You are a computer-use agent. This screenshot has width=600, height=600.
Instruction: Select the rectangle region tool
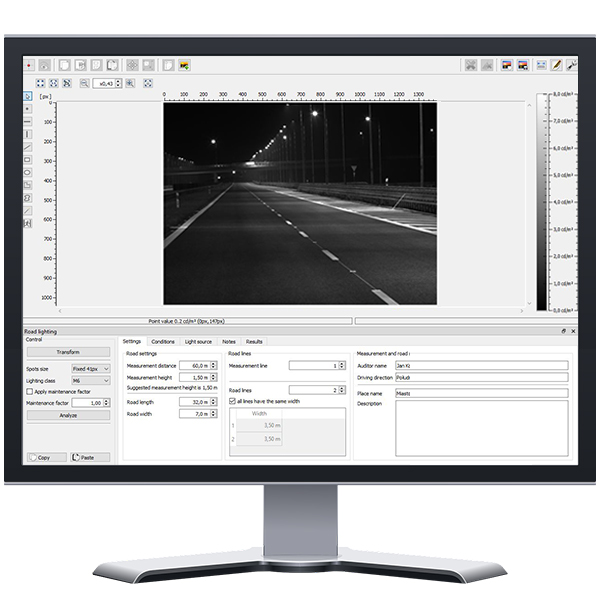pyautogui.click(x=27, y=159)
